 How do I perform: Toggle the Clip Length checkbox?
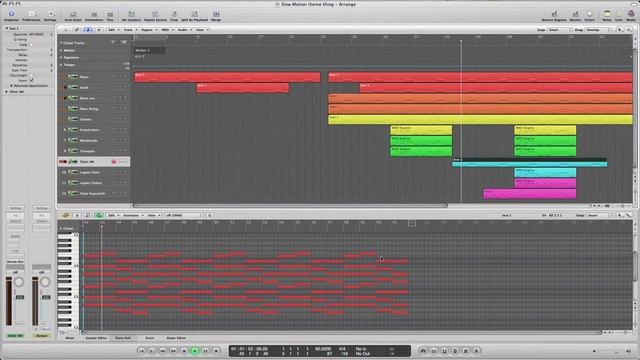tap(31, 76)
